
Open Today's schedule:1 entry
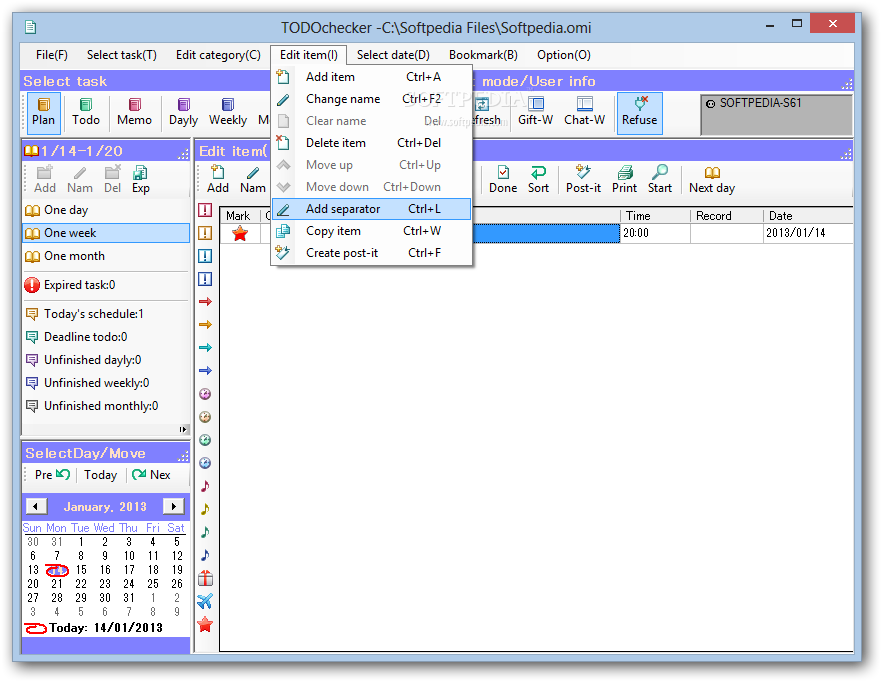tap(106, 314)
